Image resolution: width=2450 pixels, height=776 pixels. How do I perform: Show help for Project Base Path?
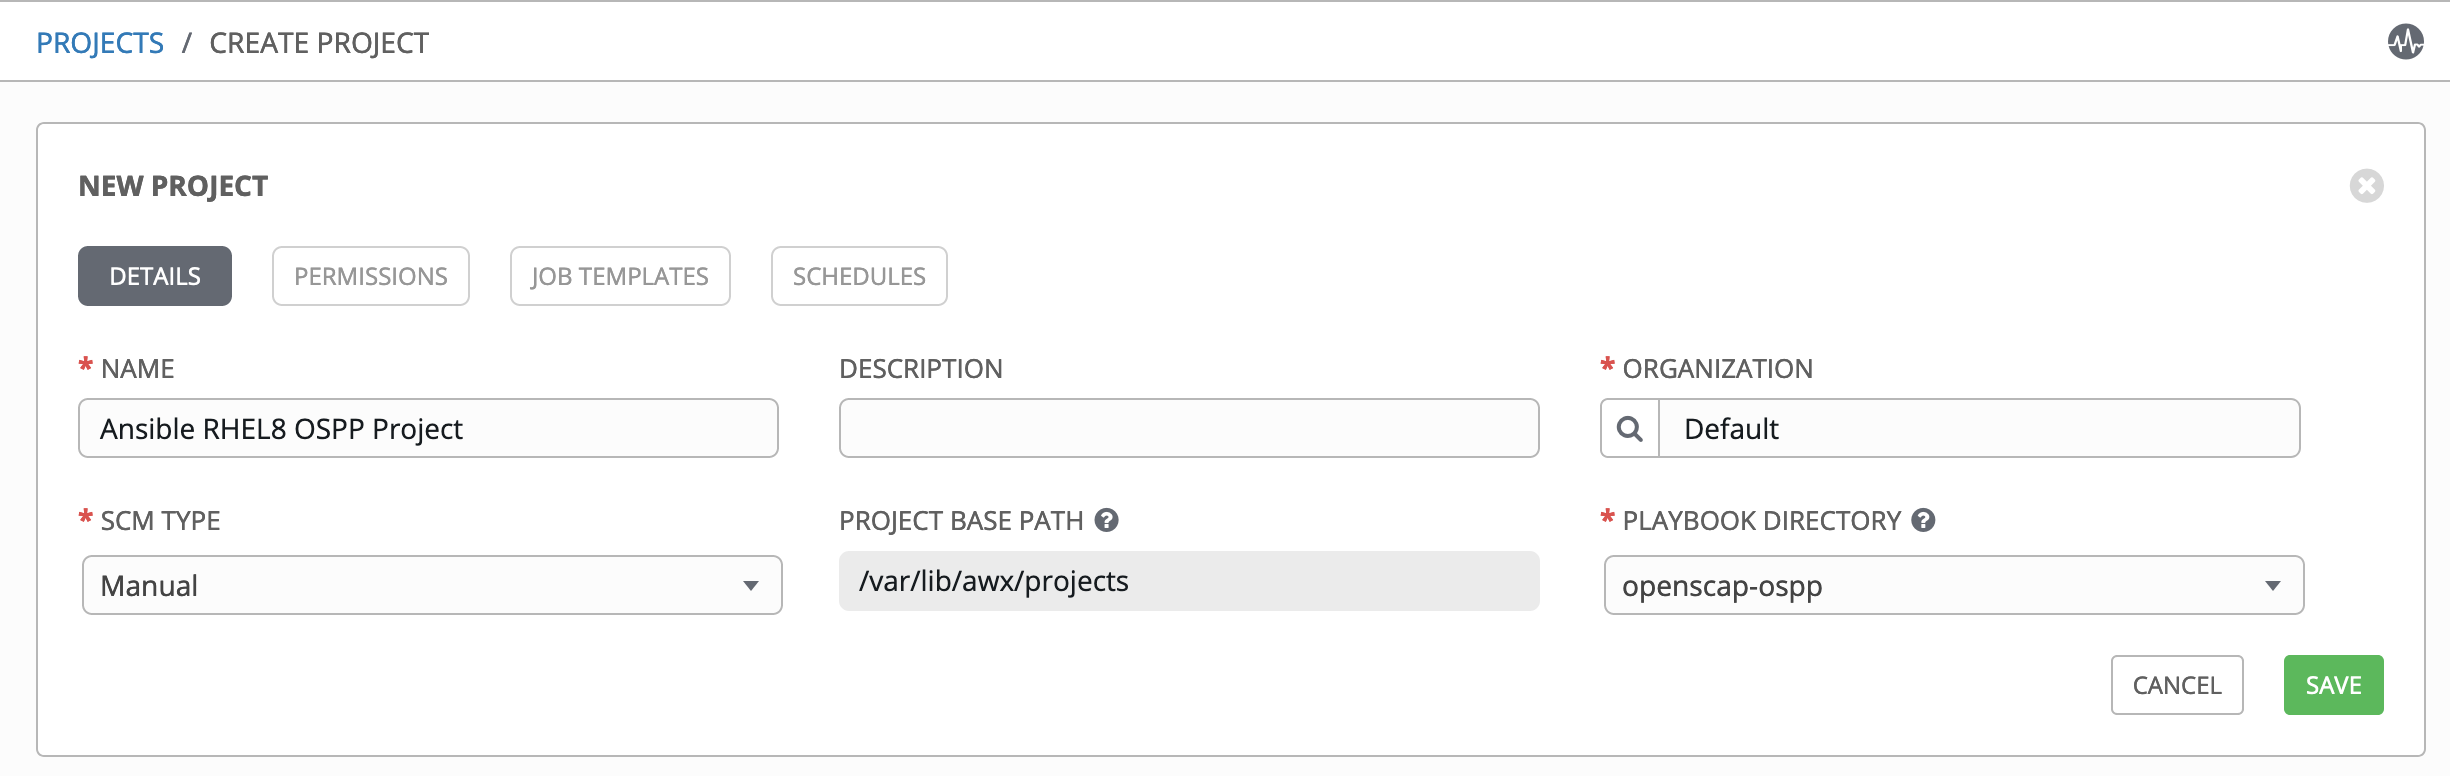1106,520
